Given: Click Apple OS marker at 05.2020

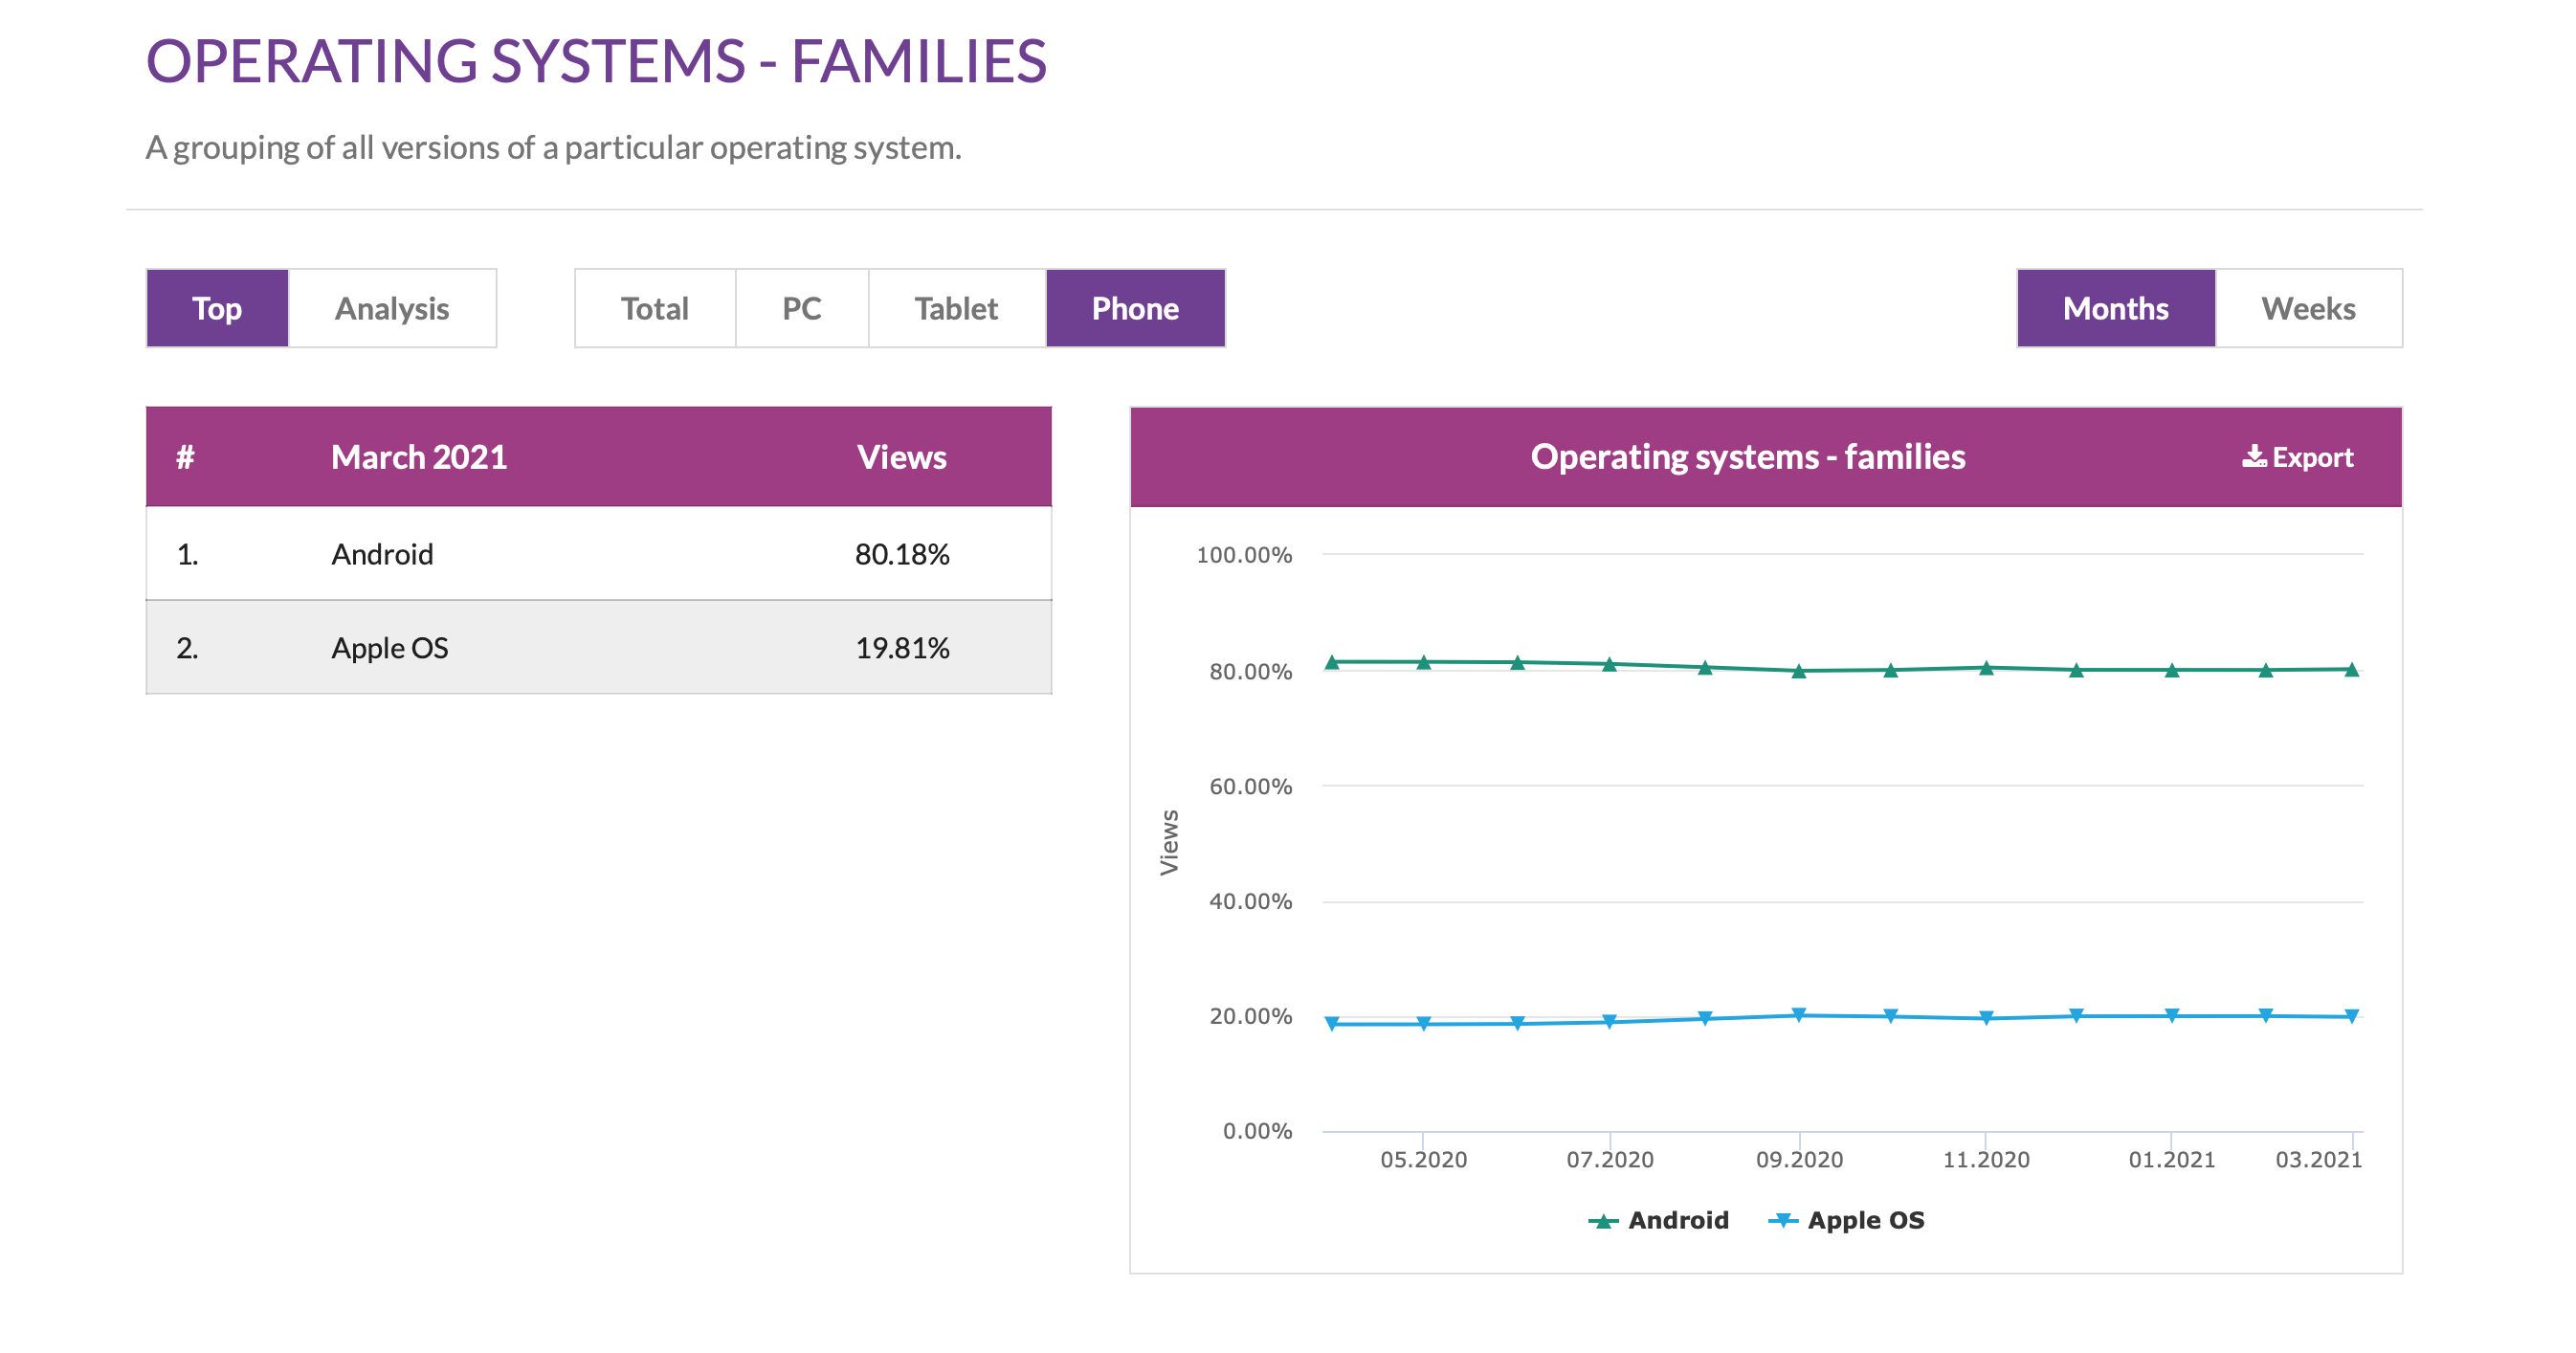Looking at the screenshot, I should click(x=1424, y=1023).
